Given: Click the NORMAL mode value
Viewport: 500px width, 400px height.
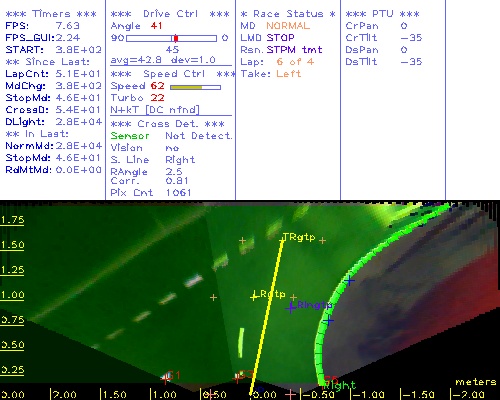Looking at the screenshot, I should point(288,26).
